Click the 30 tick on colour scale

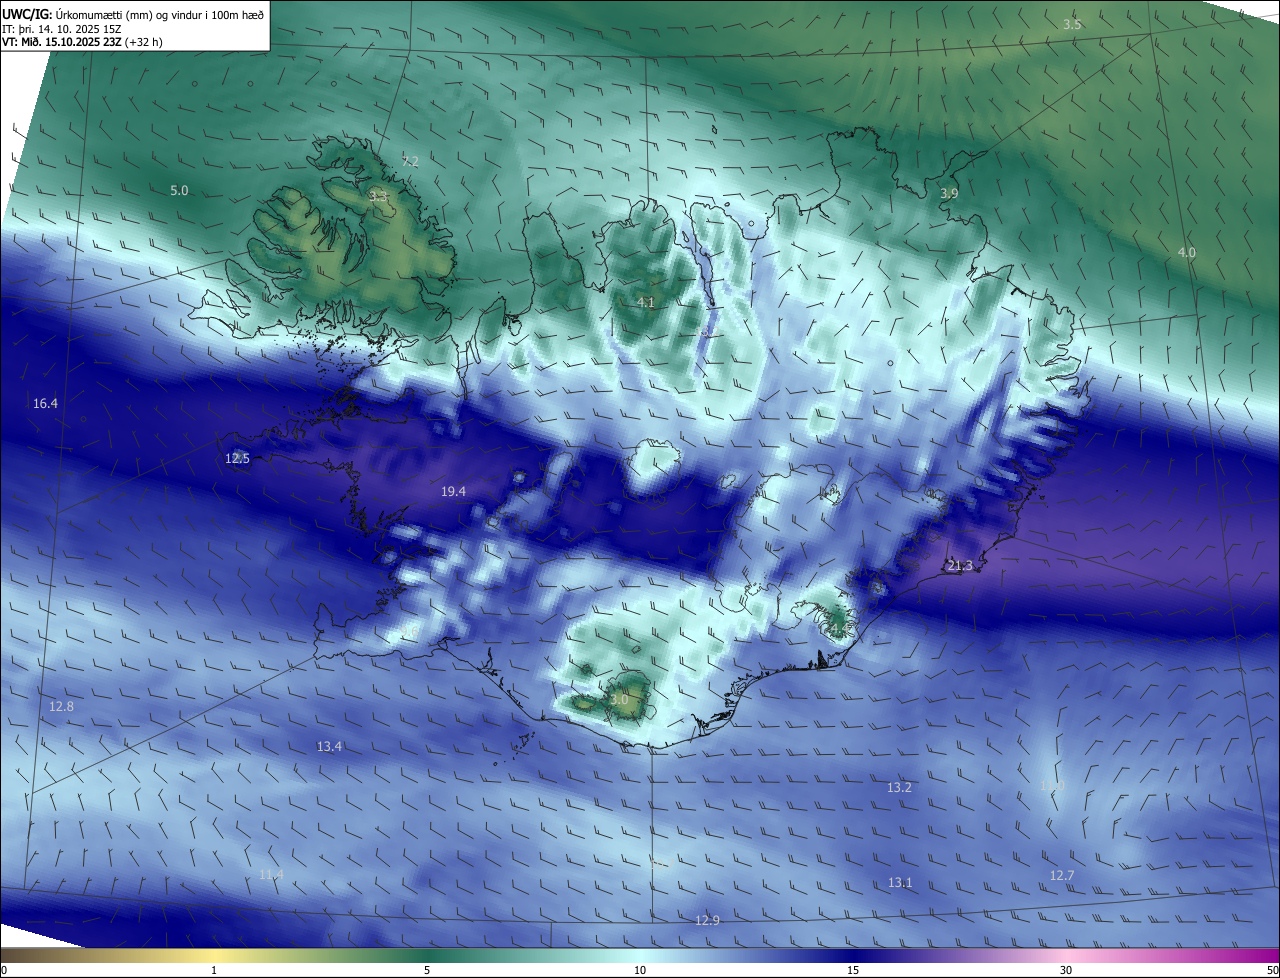tap(1066, 970)
